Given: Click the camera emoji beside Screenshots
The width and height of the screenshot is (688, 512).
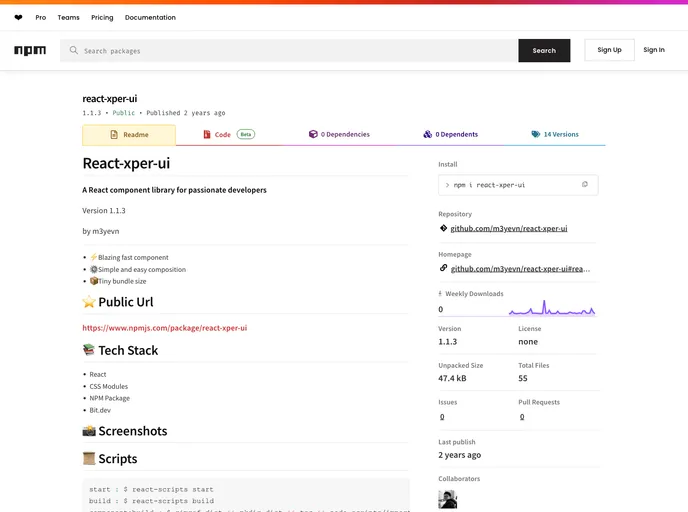Looking at the screenshot, I should [89, 431].
